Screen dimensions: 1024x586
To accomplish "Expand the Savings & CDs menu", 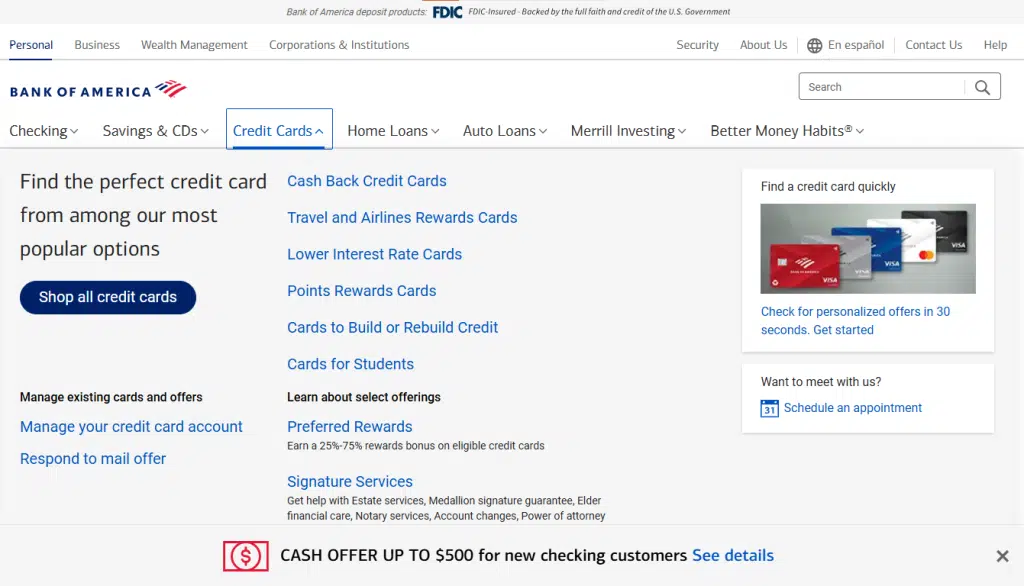I will click(155, 131).
